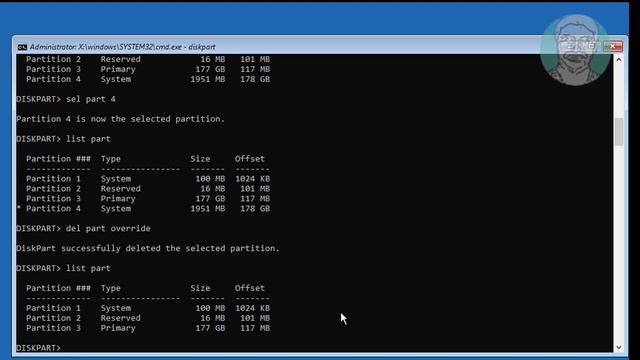
Task: Click 'Partition ###' header in the listing without Partition 4
Action: 58,288
